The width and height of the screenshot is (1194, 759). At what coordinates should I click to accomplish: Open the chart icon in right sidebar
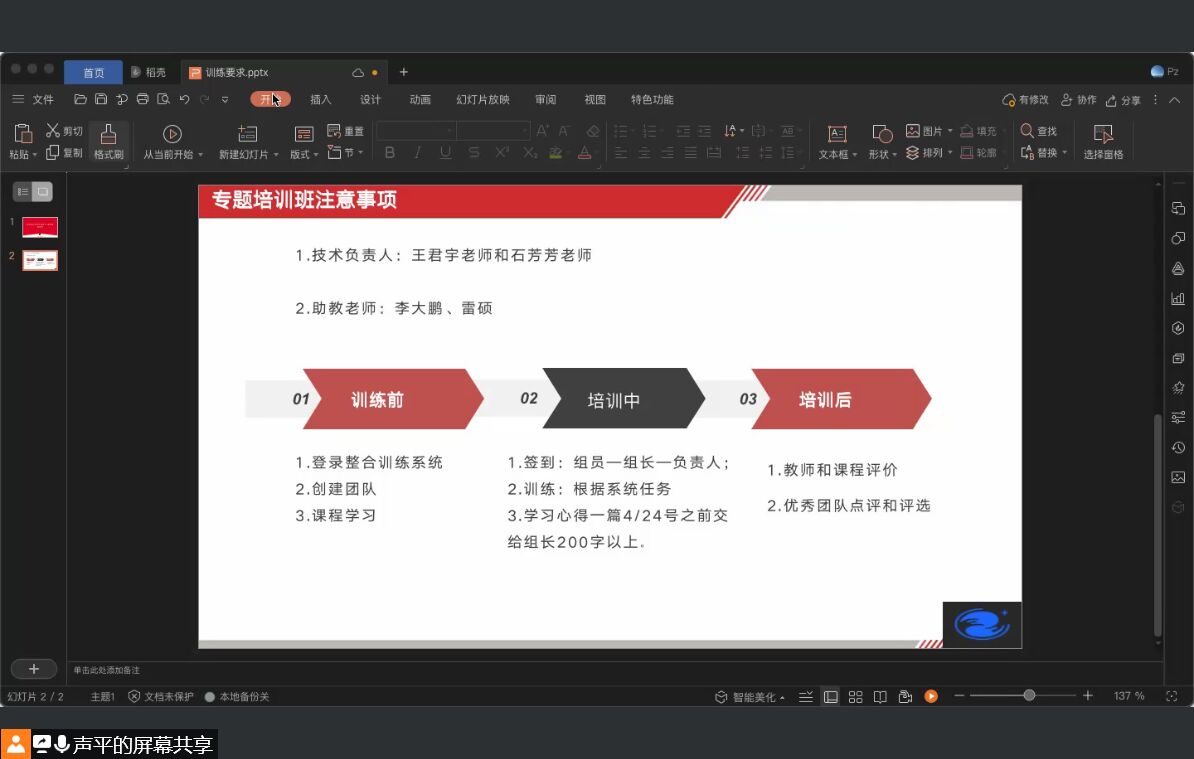point(1178,298)
